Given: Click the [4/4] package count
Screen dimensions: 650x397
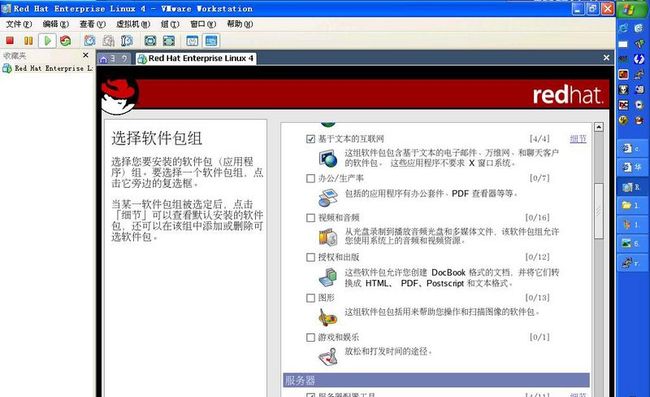Looking at the screenshot, I should [x=539, y=139].
